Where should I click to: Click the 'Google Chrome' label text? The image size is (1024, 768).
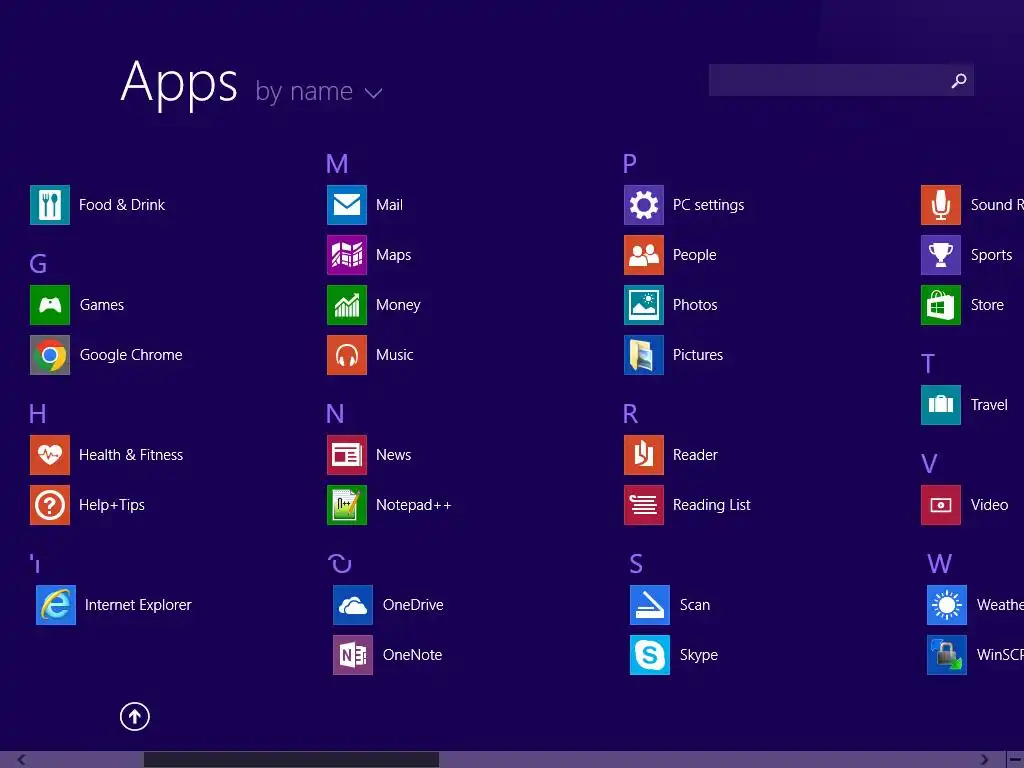(131, 355)
